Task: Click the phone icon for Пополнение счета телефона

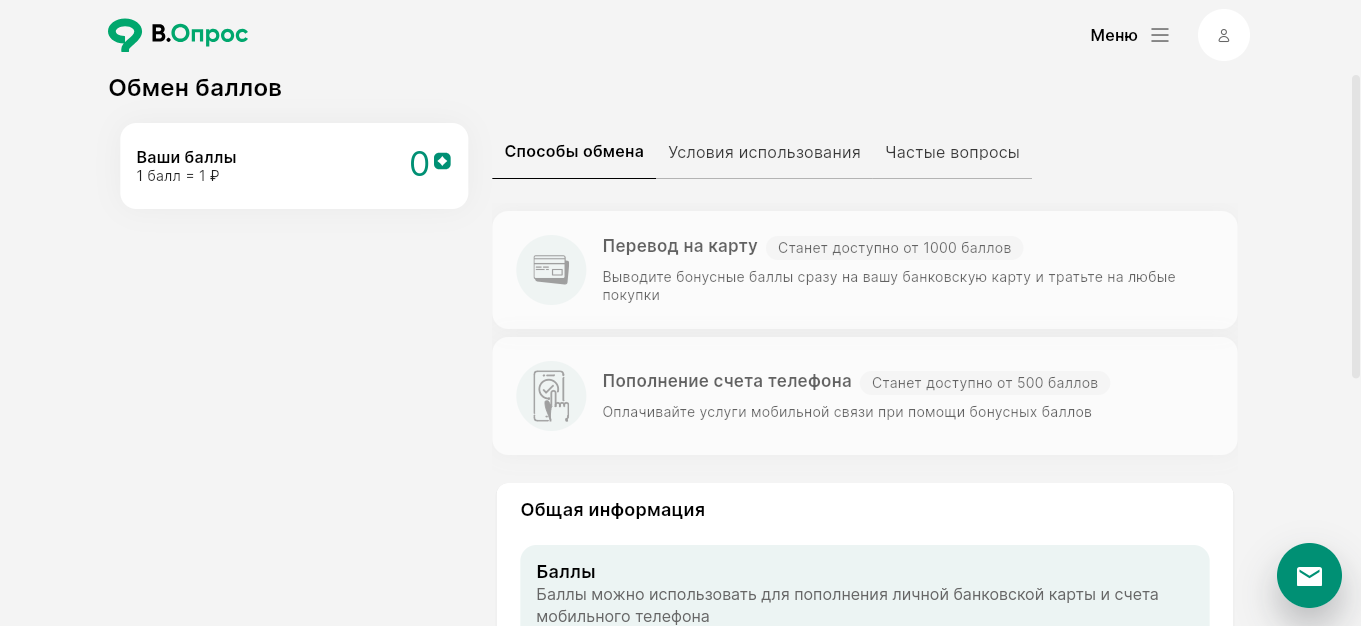Action: click(x=551, y=395)
